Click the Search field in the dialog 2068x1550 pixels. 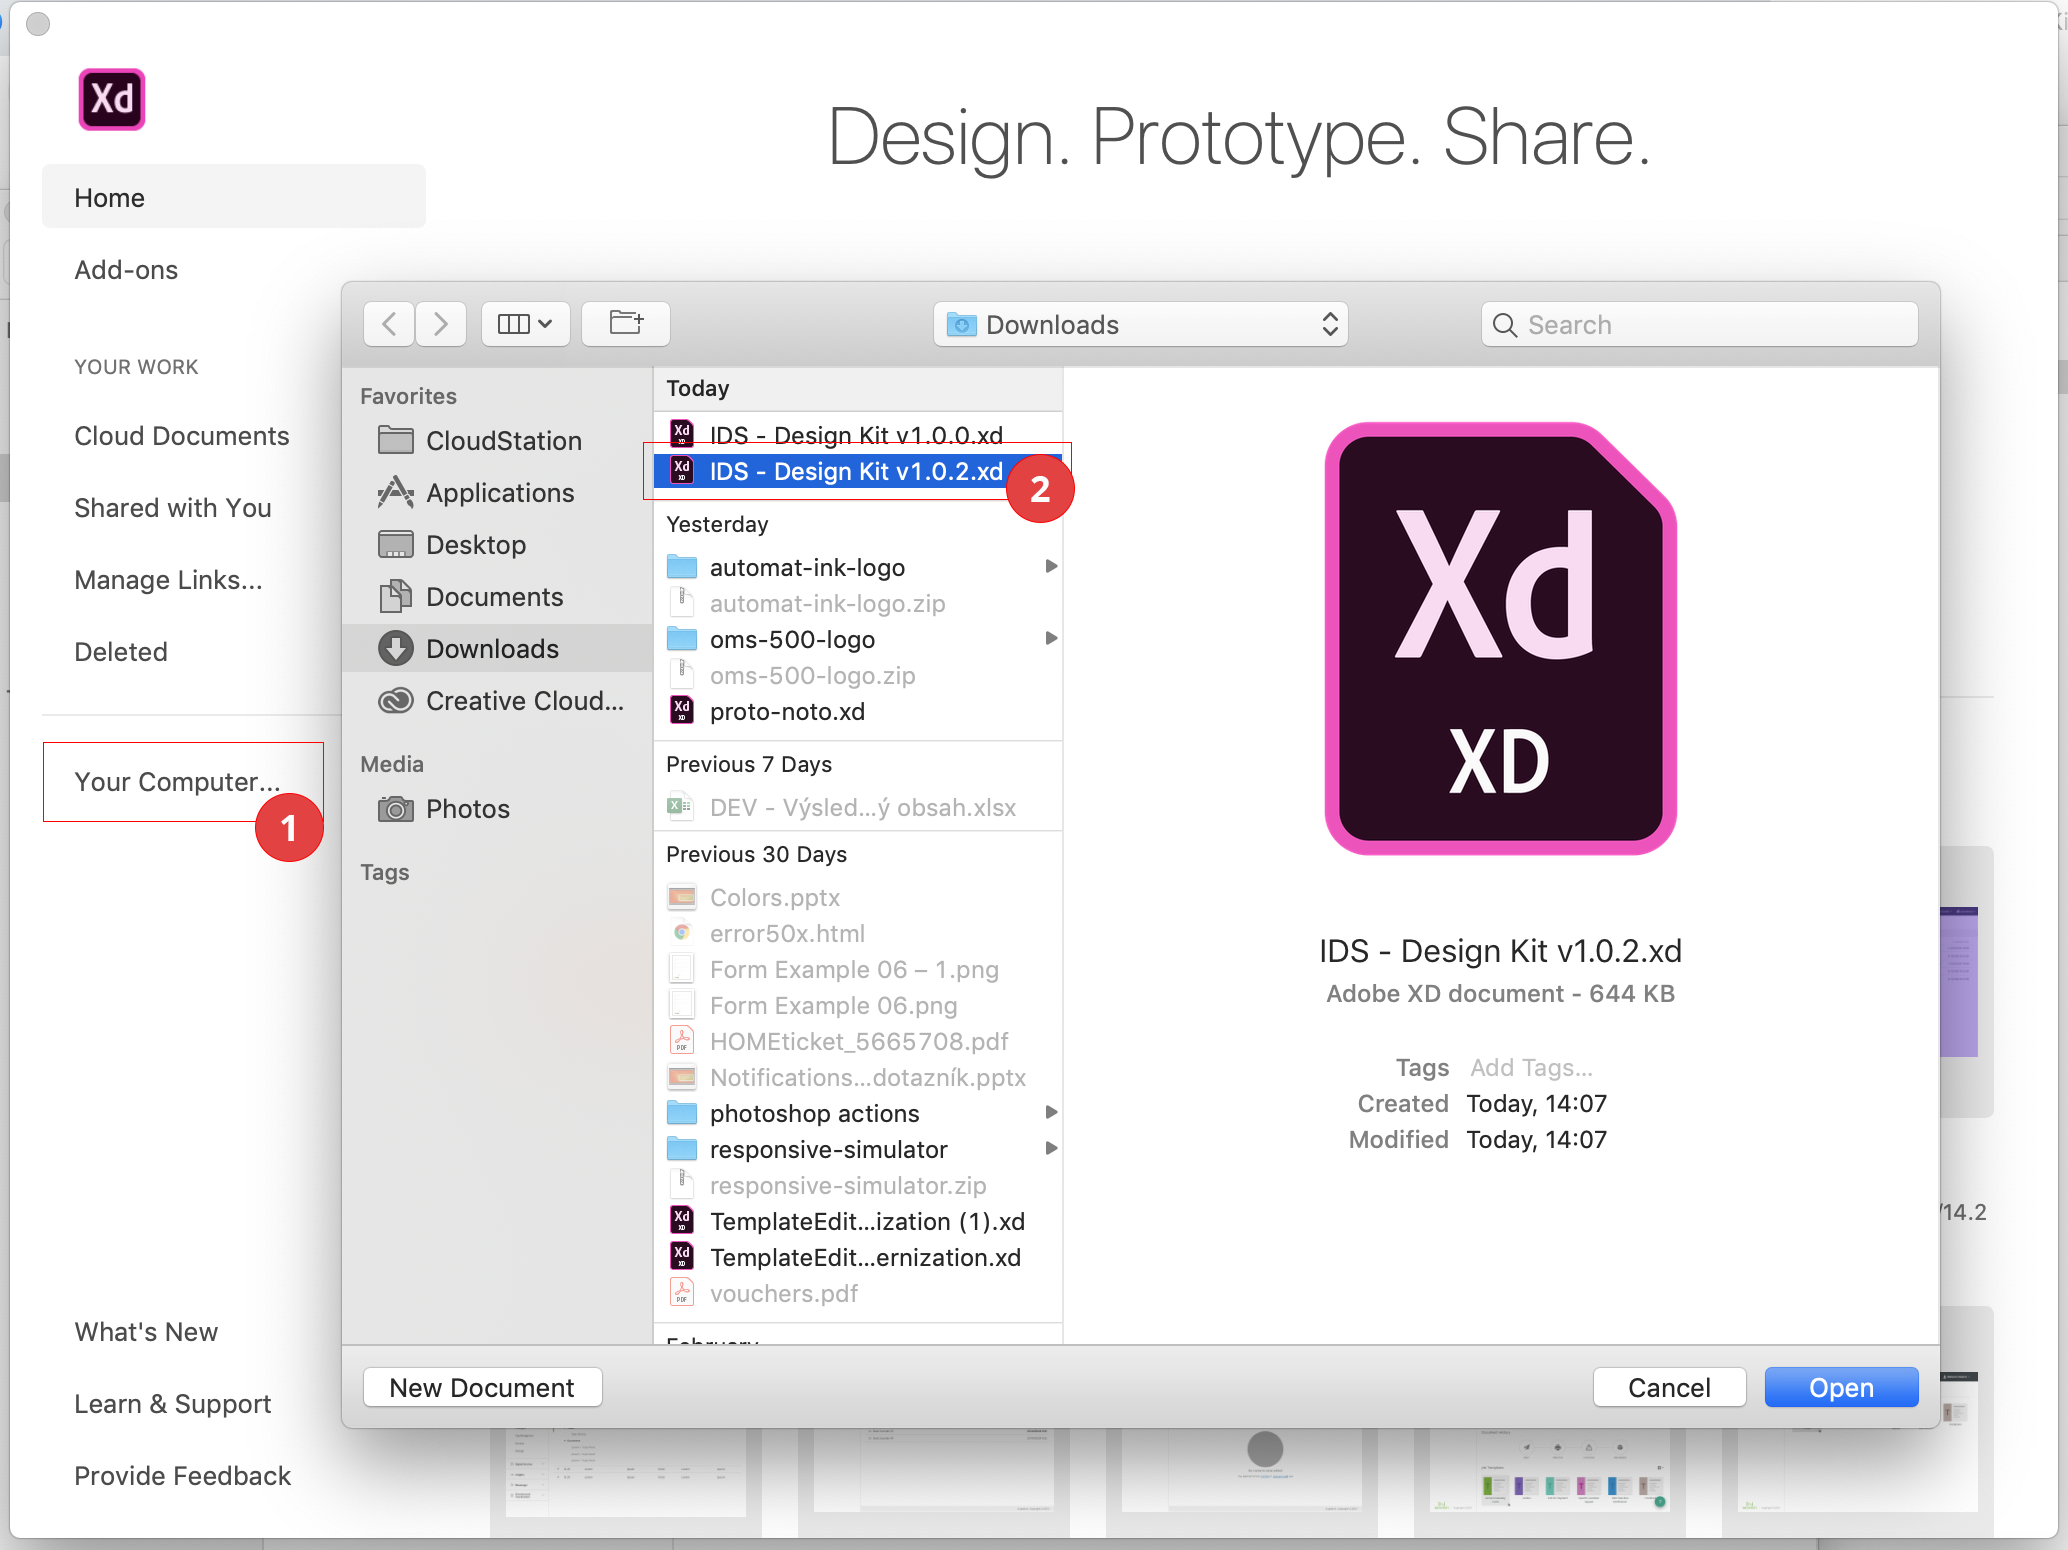pos(1699,324)
